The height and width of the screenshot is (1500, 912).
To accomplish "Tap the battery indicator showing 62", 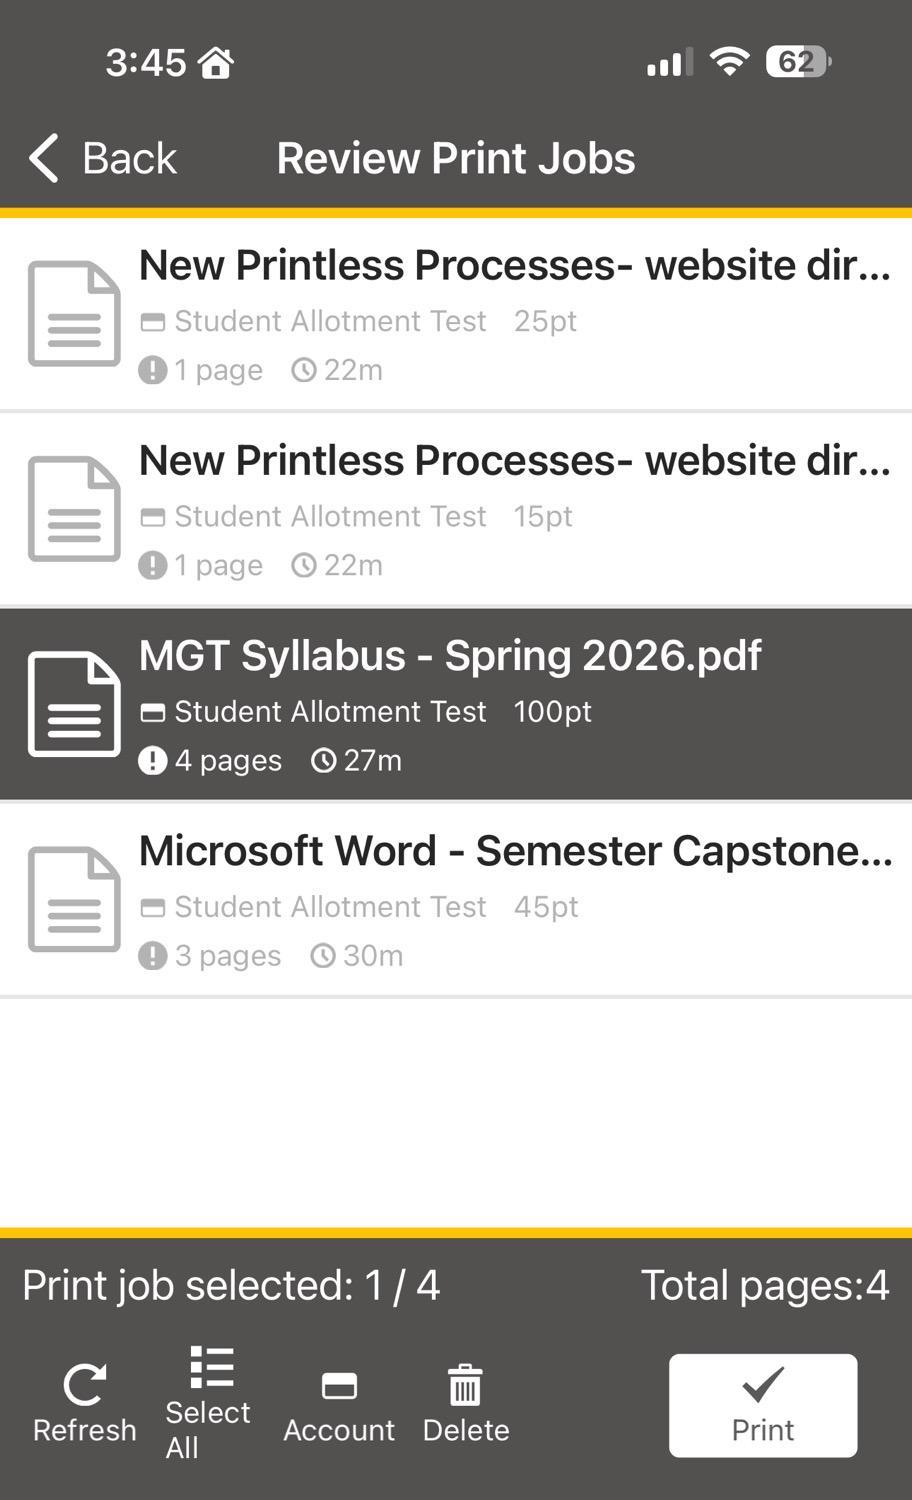I will tap(795, 62).
